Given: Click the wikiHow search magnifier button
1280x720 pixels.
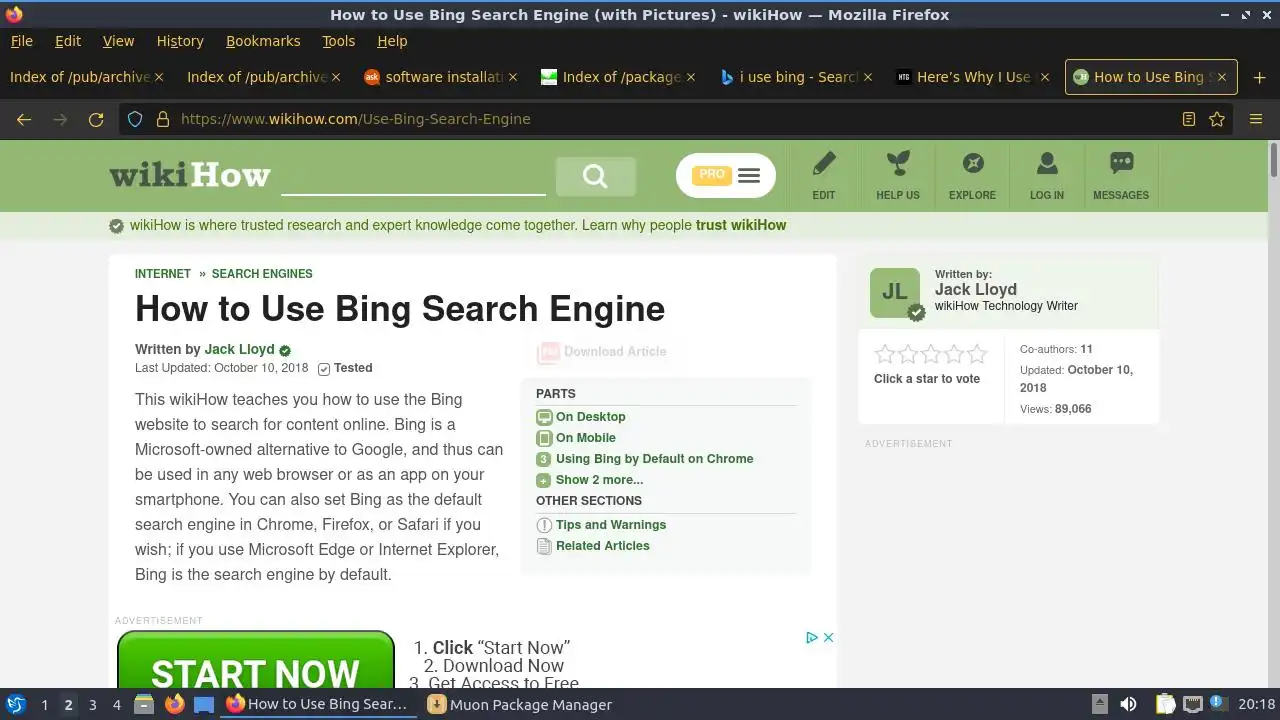Looking at the screenshot, I should click(x=595, y=177).
